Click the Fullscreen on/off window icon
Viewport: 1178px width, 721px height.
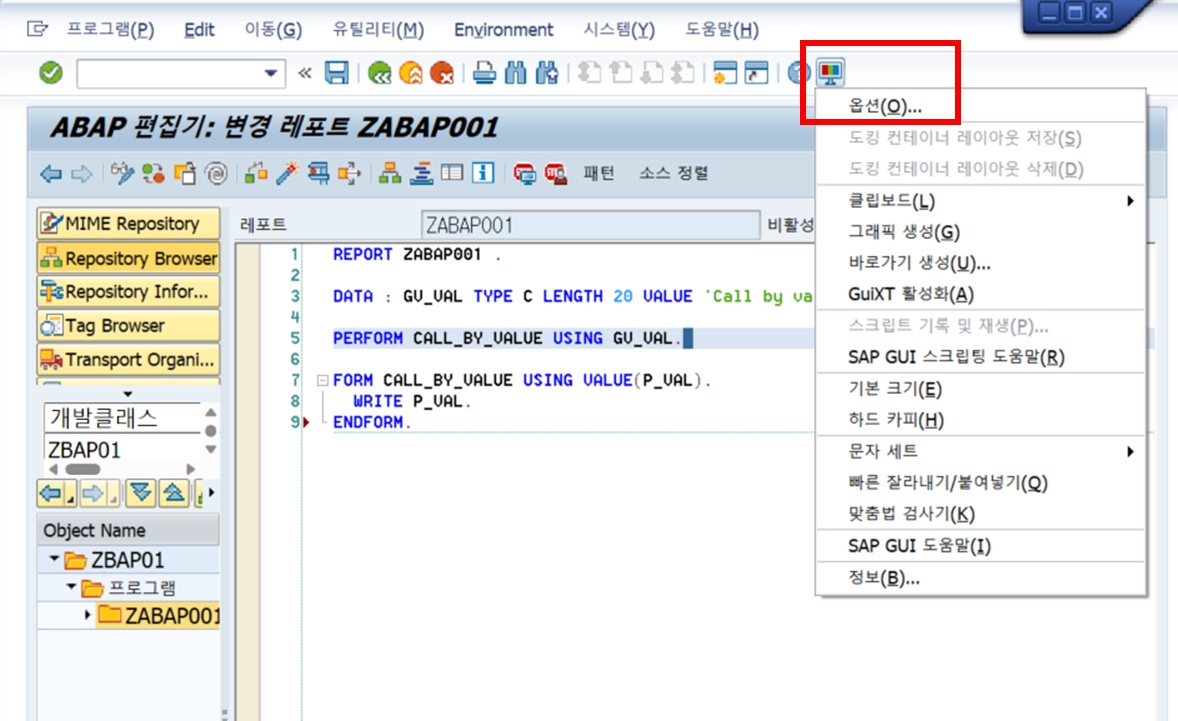tap(452, 173)
